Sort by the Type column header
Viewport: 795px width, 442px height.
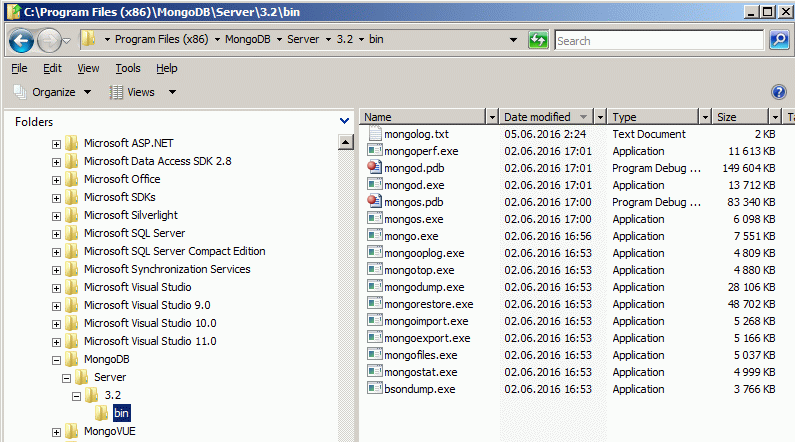(x=654, y=117)
